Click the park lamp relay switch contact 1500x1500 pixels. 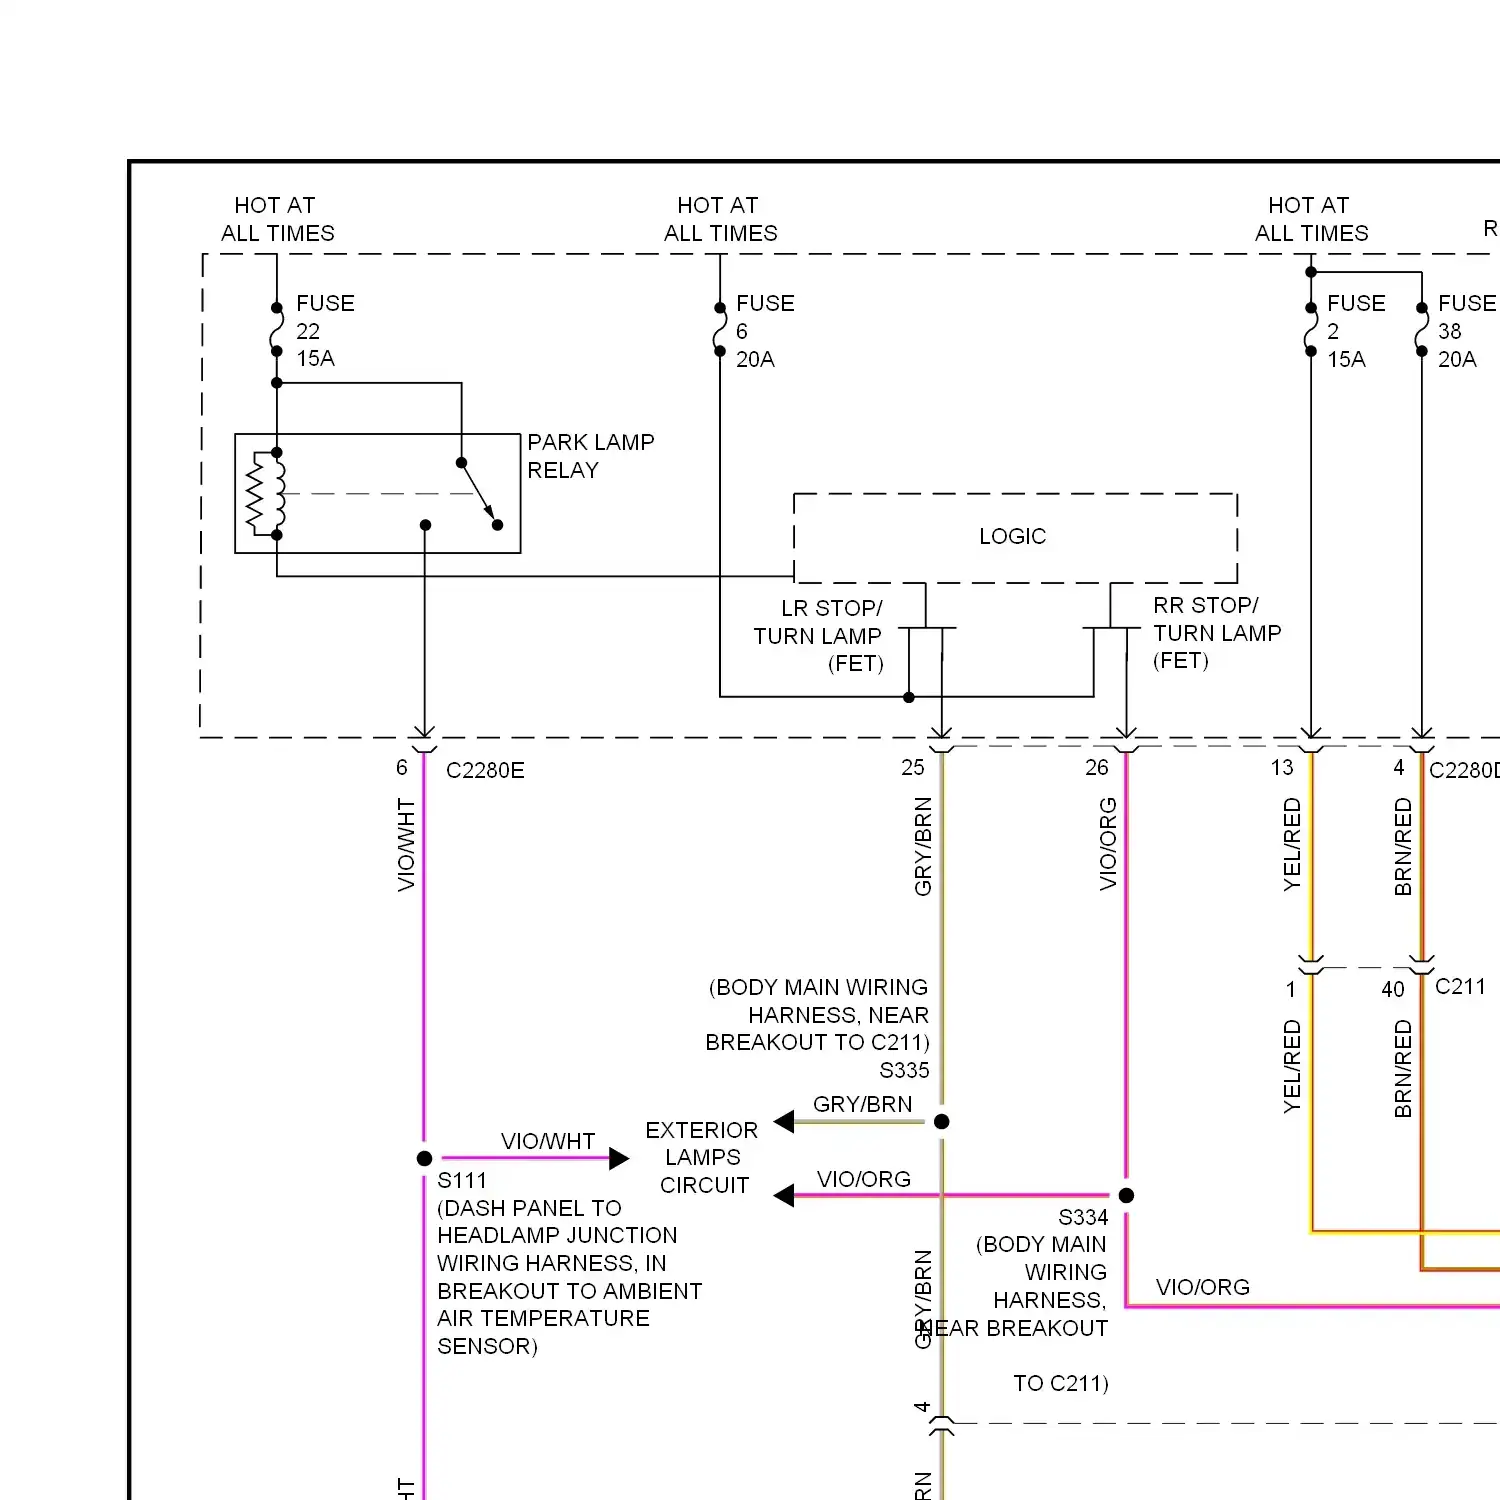[479, 494]
